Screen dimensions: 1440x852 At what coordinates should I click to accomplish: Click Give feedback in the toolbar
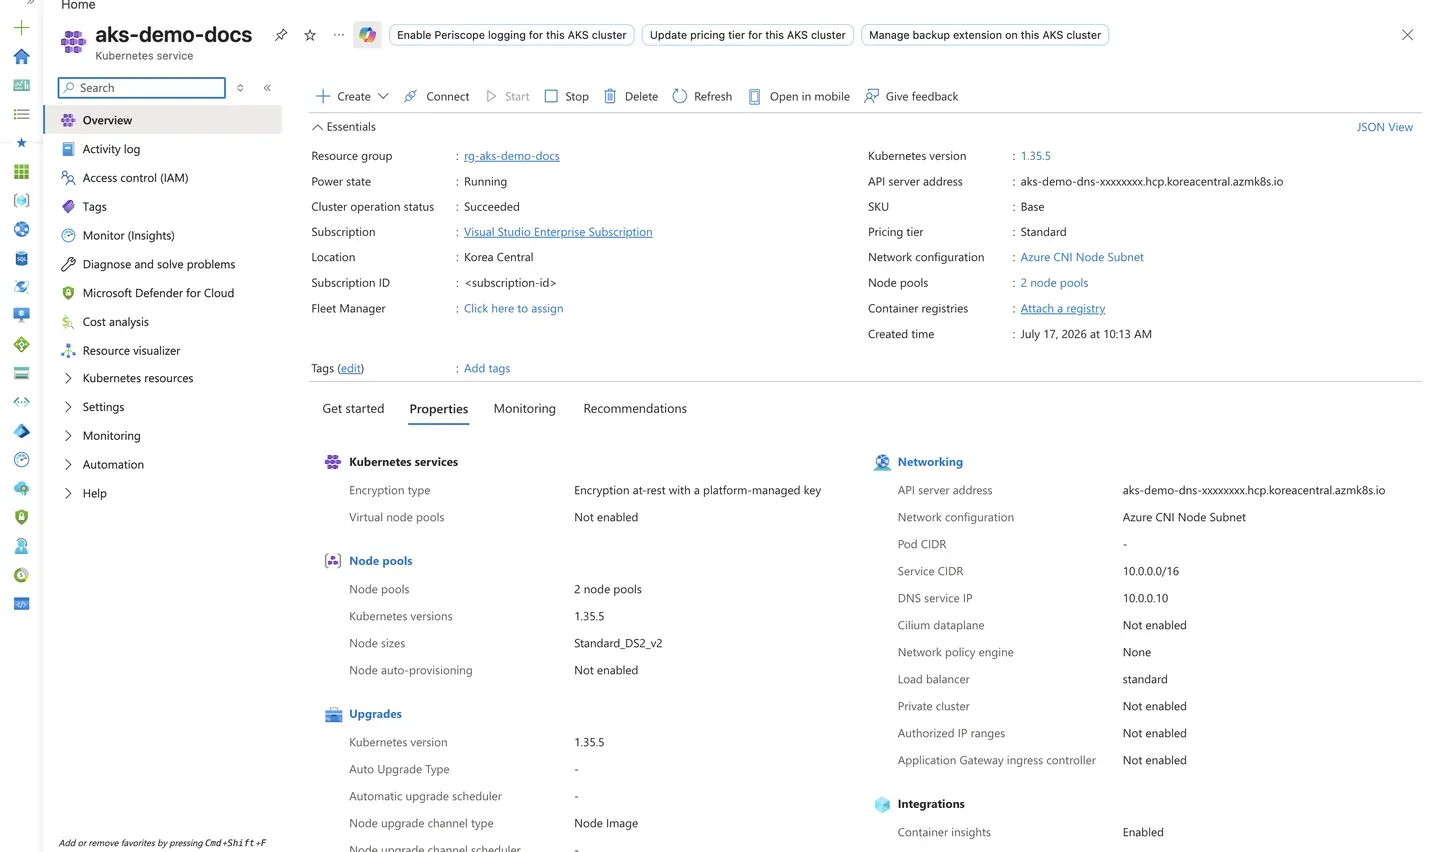pyautogui.click(x=911, y=97)
